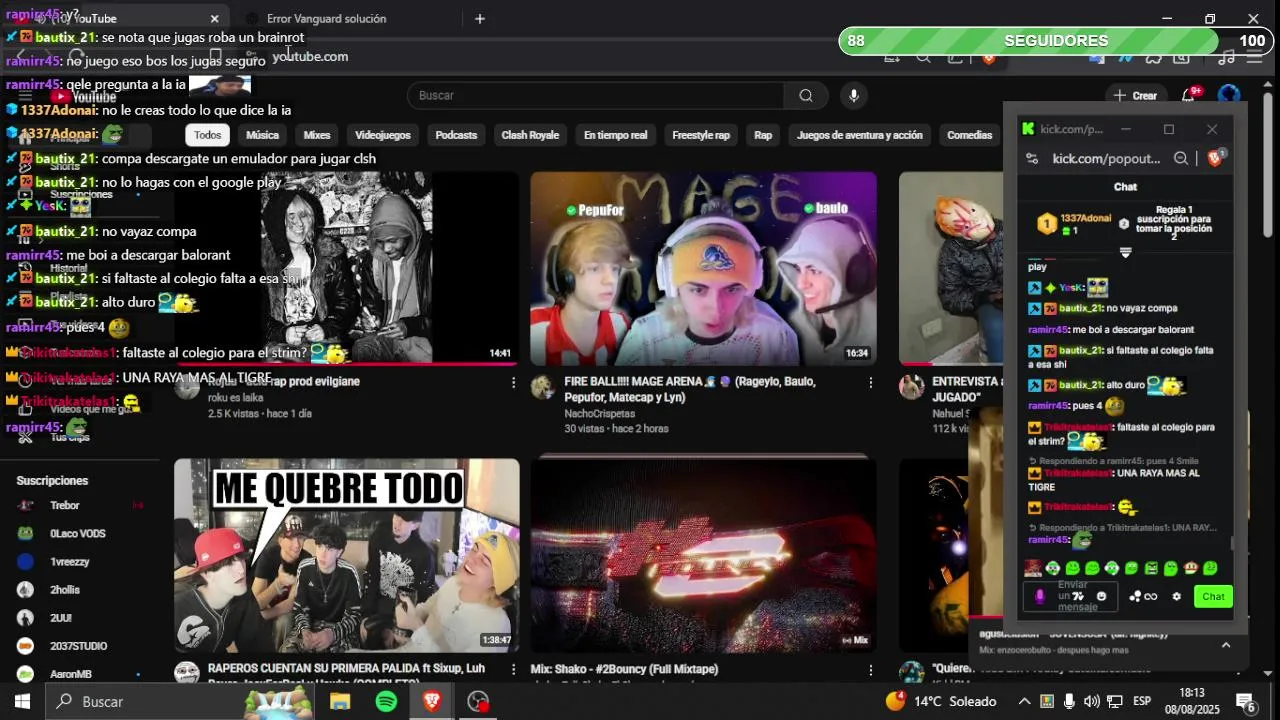The image size is (1280, 720).
Task: Open the Windows notification center icon
Action: [1246, 702]
